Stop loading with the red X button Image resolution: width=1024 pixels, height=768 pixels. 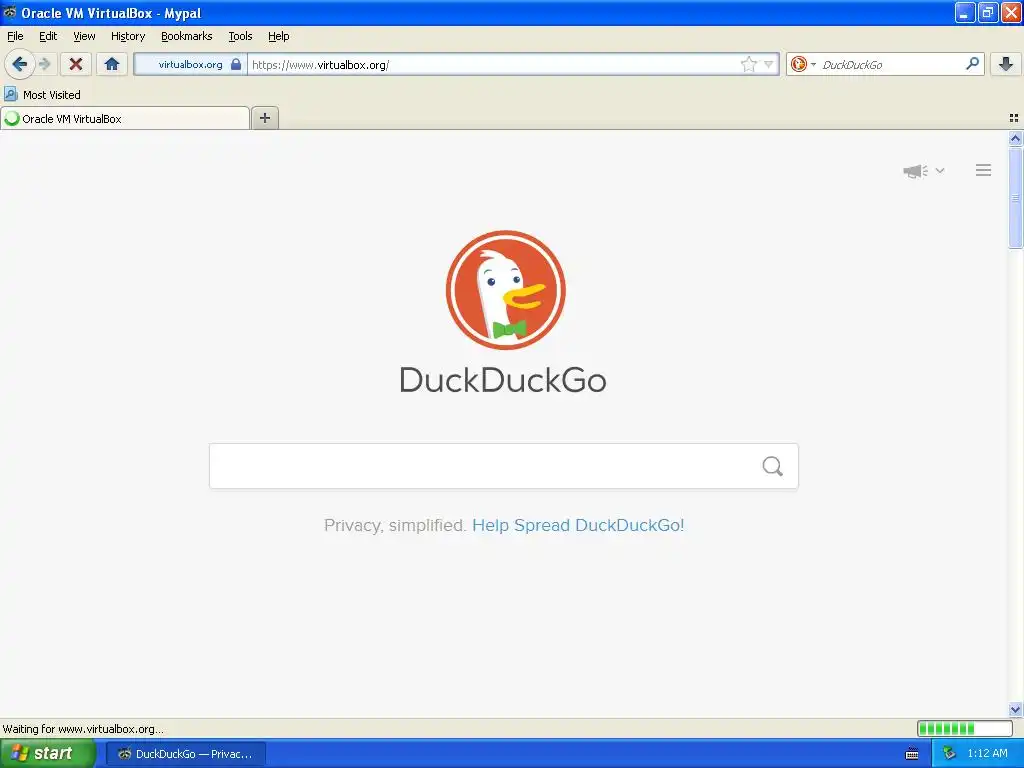coord(76,64)
